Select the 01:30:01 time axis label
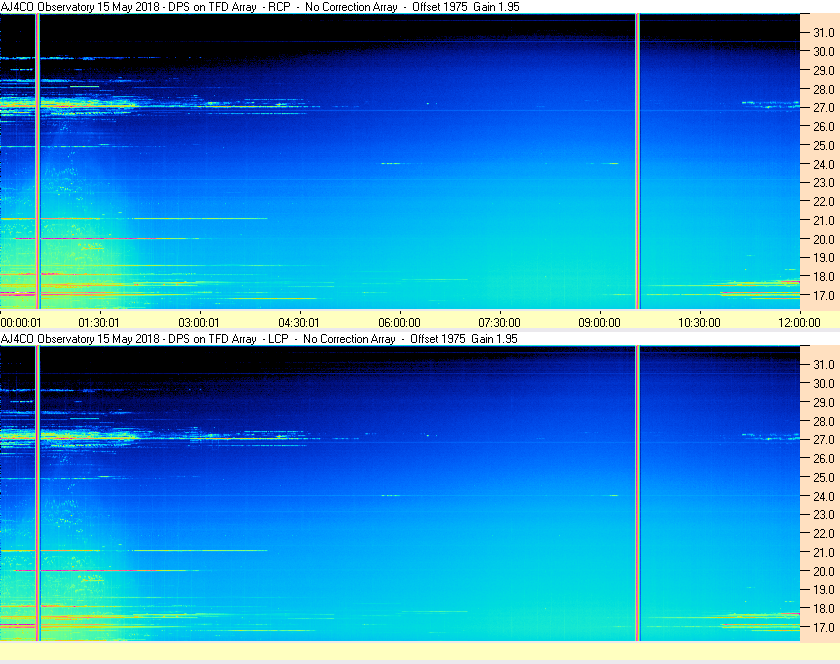 [x=99, y=323]
